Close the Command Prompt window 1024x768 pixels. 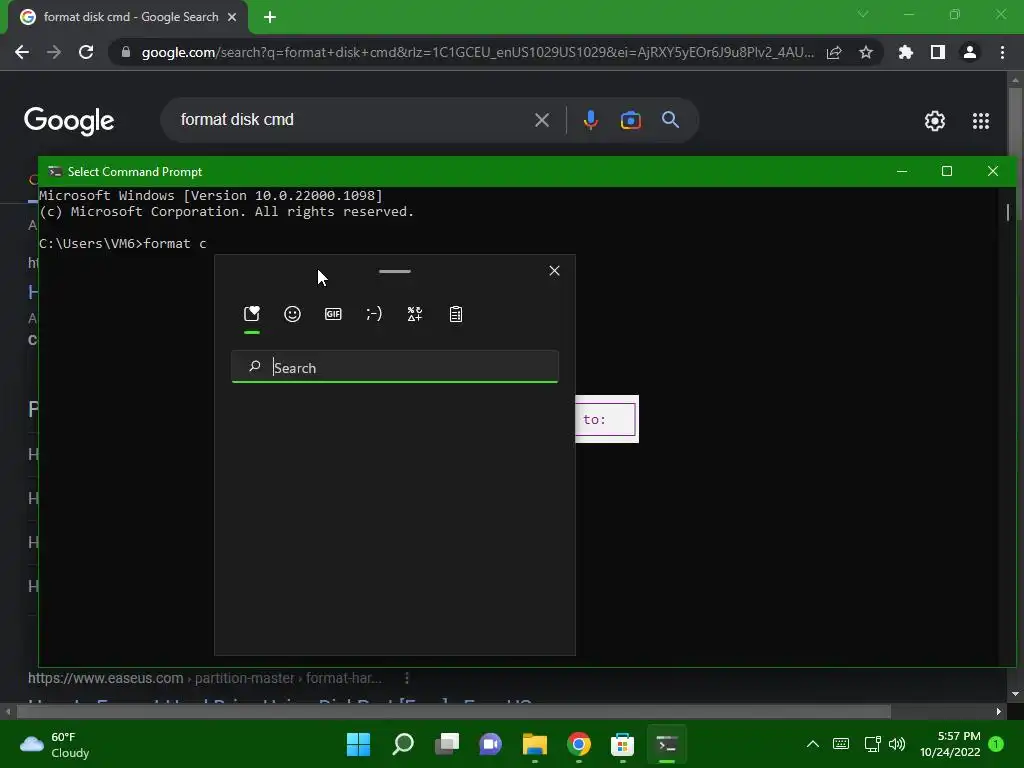click(993, 171)
